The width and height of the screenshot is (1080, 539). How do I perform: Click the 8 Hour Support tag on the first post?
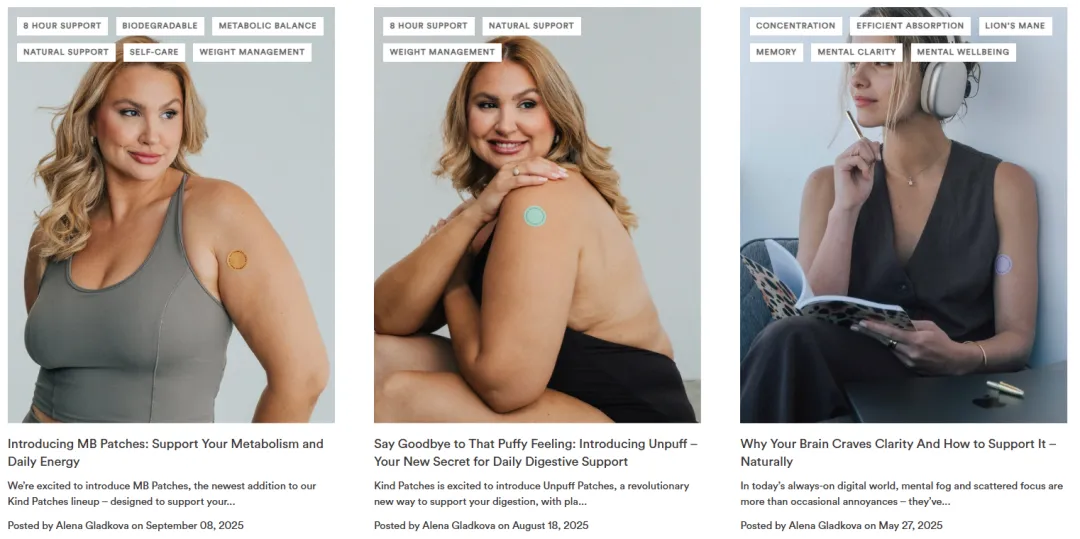point(62,26)
